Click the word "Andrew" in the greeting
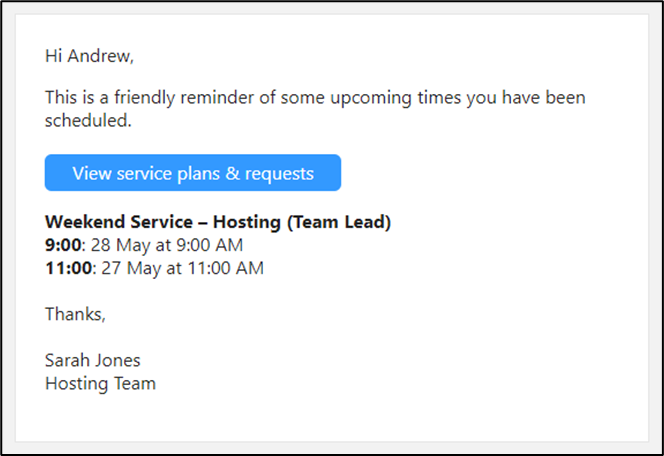 [100, 56]
